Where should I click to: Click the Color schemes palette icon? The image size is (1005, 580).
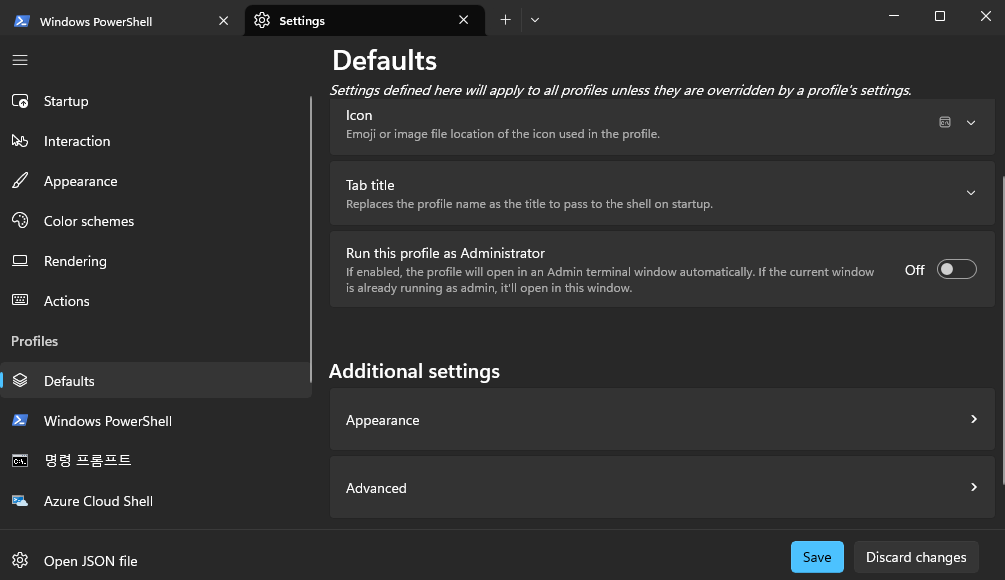click(x=20, y=220)
